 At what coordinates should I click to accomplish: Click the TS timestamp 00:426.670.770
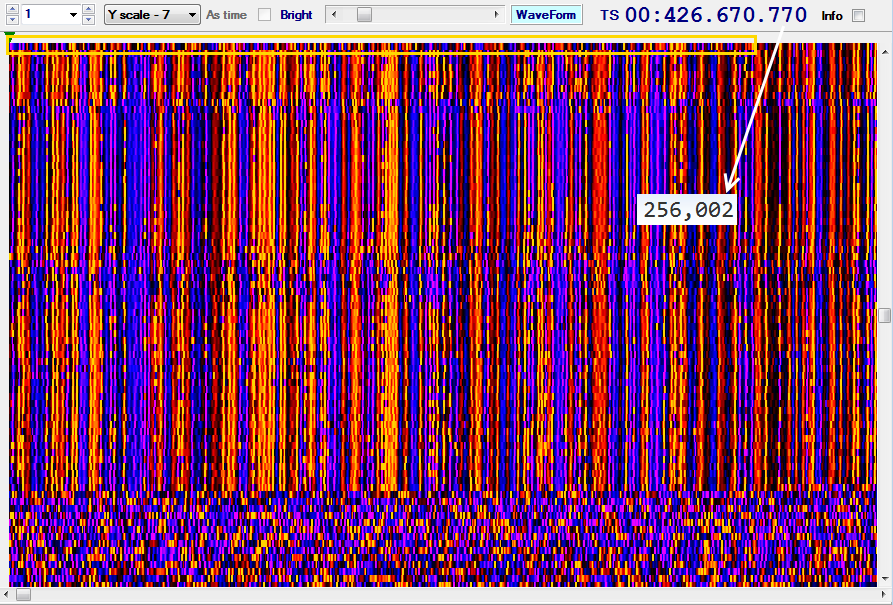pyautogui.click(x=715, y=15)
